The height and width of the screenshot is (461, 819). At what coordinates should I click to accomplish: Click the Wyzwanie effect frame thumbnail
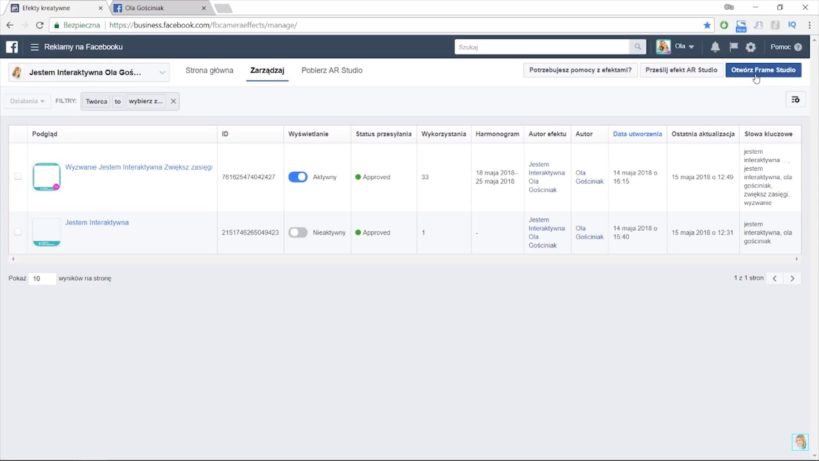click(x=46, y=176)
